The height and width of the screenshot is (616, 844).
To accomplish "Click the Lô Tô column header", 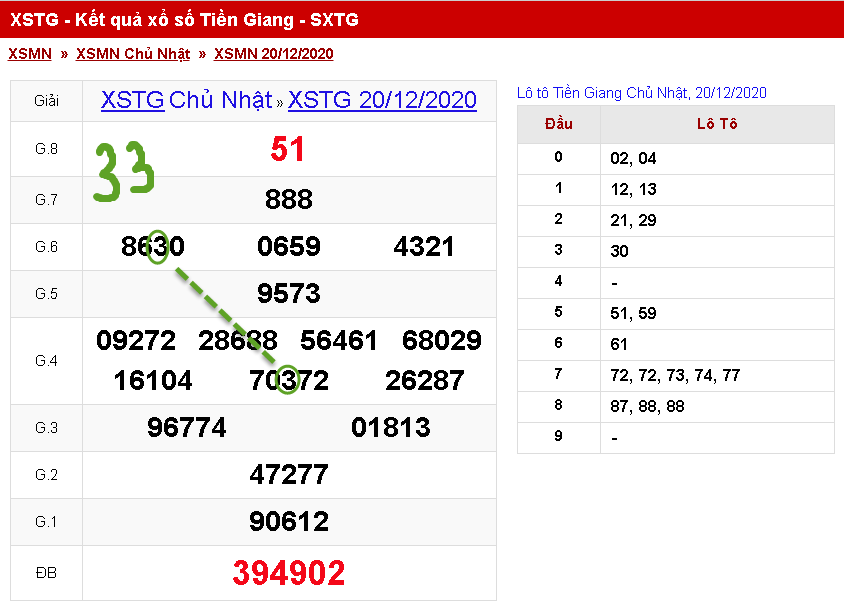I will click(x=717, y=124).
